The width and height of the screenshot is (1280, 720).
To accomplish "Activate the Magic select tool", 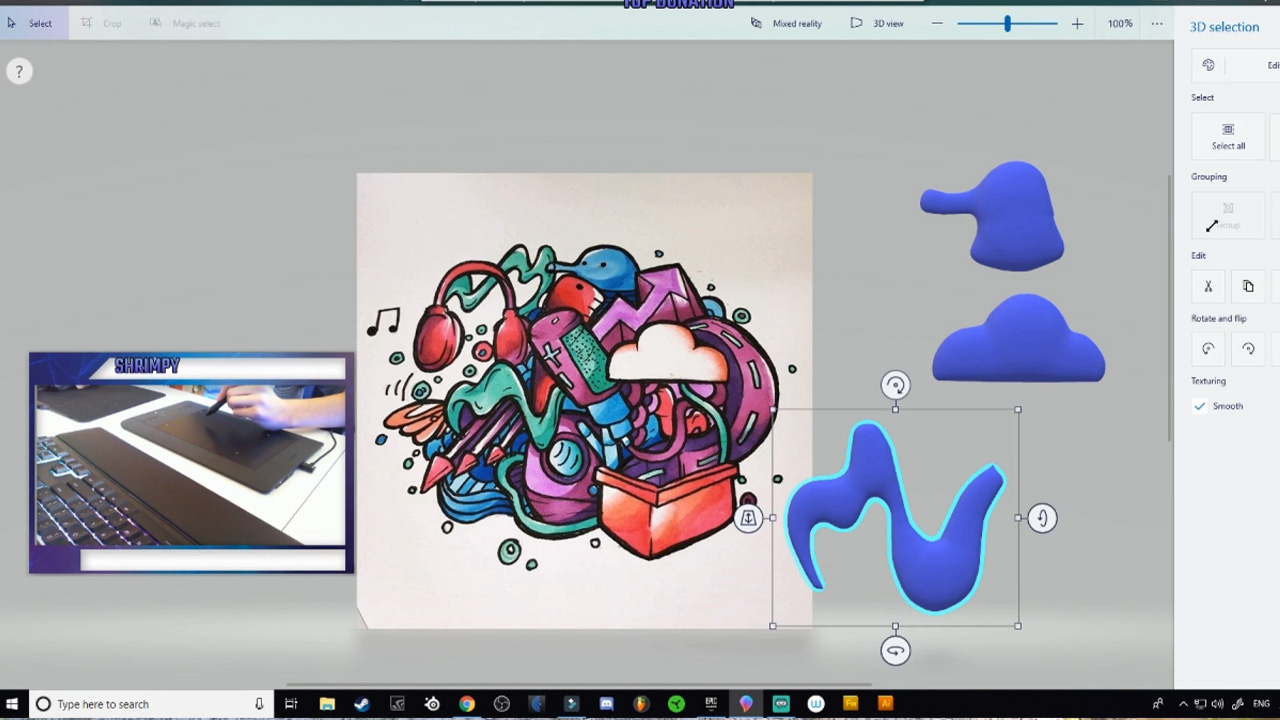I will [x=185, y=23].
